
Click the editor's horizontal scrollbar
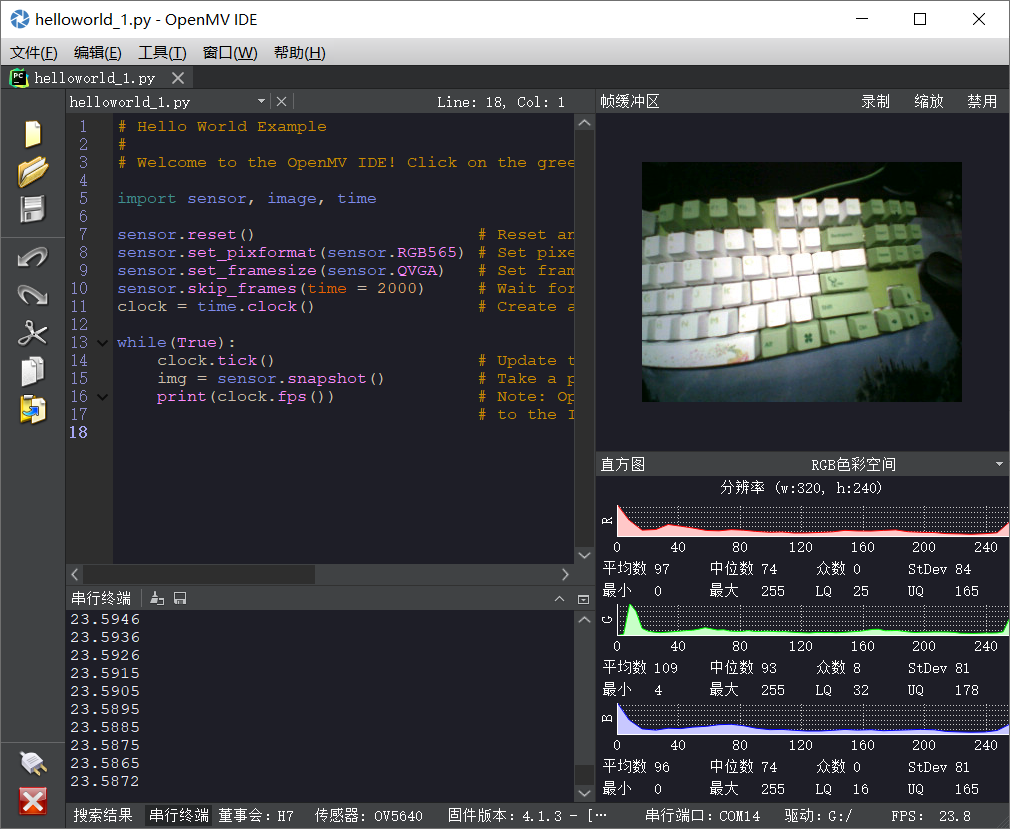[200, 574]
